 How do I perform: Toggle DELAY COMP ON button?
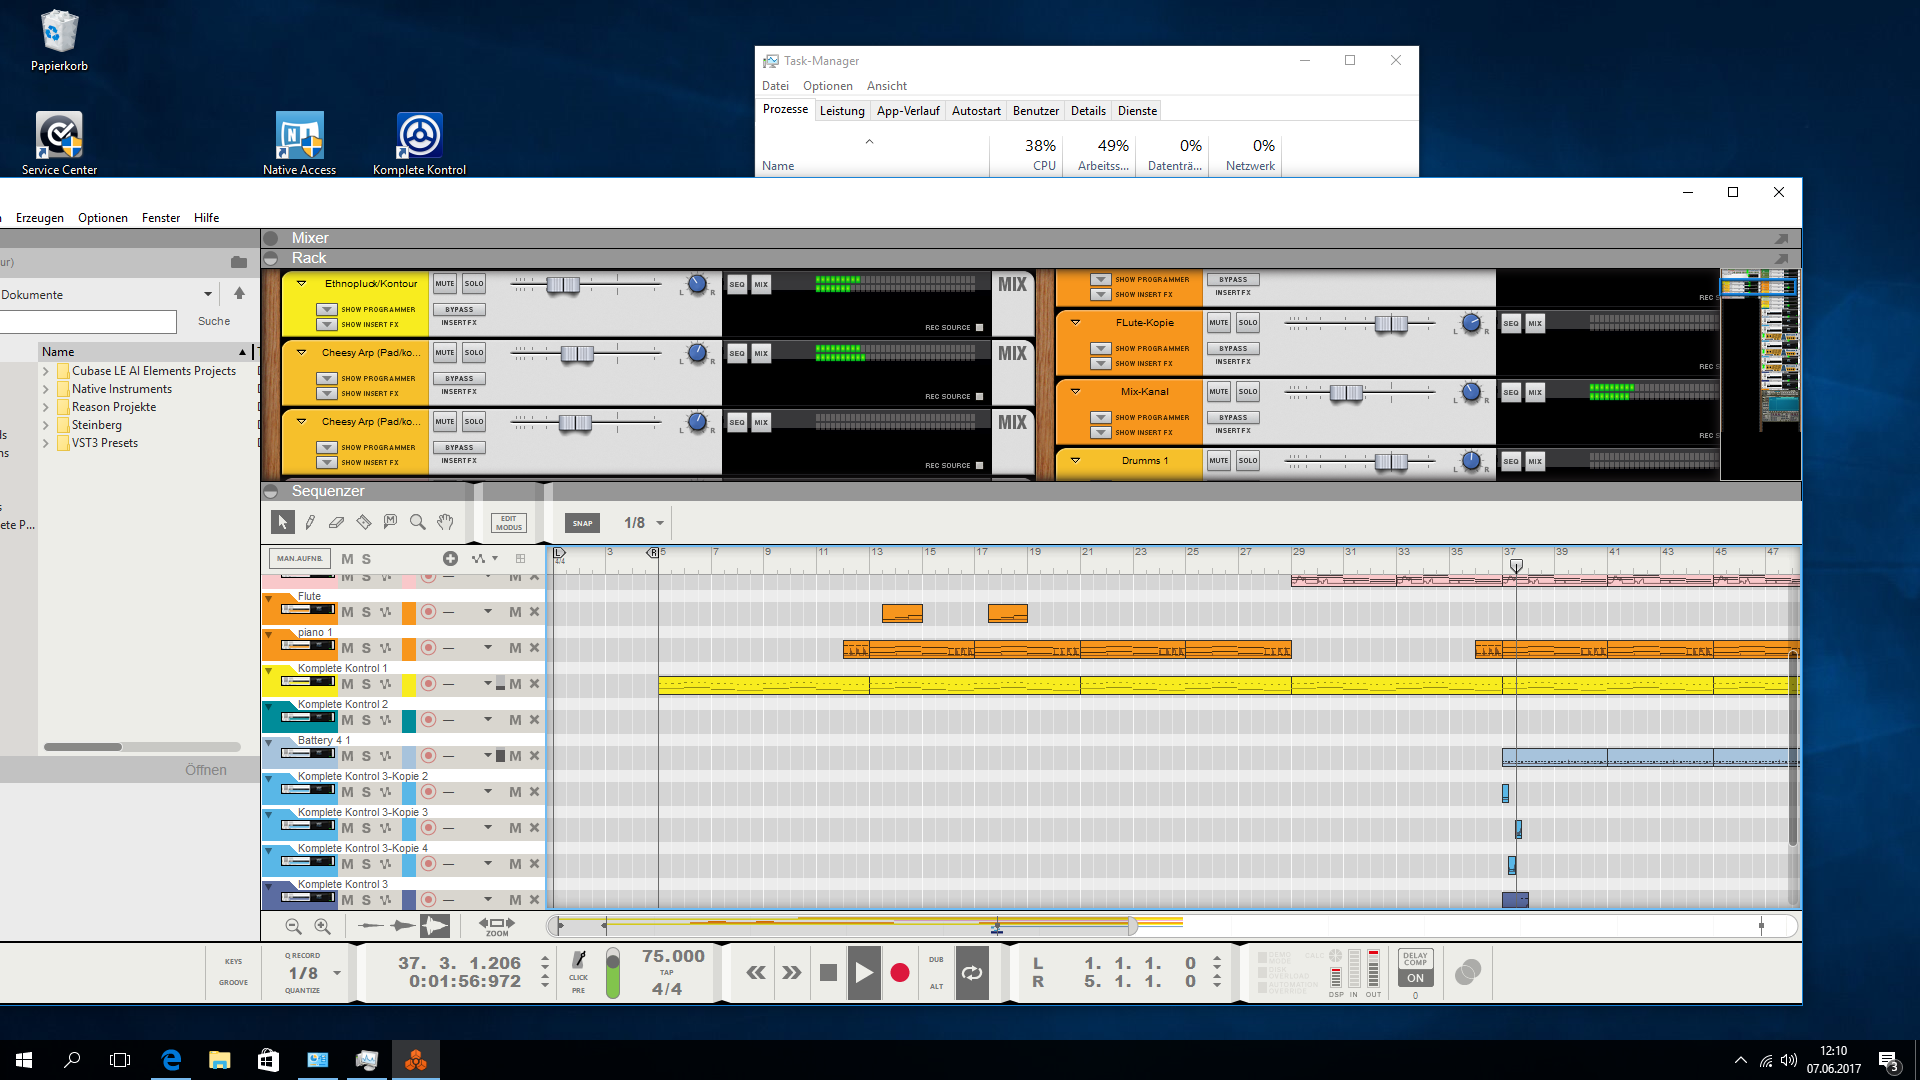[x=1415, y=969]
